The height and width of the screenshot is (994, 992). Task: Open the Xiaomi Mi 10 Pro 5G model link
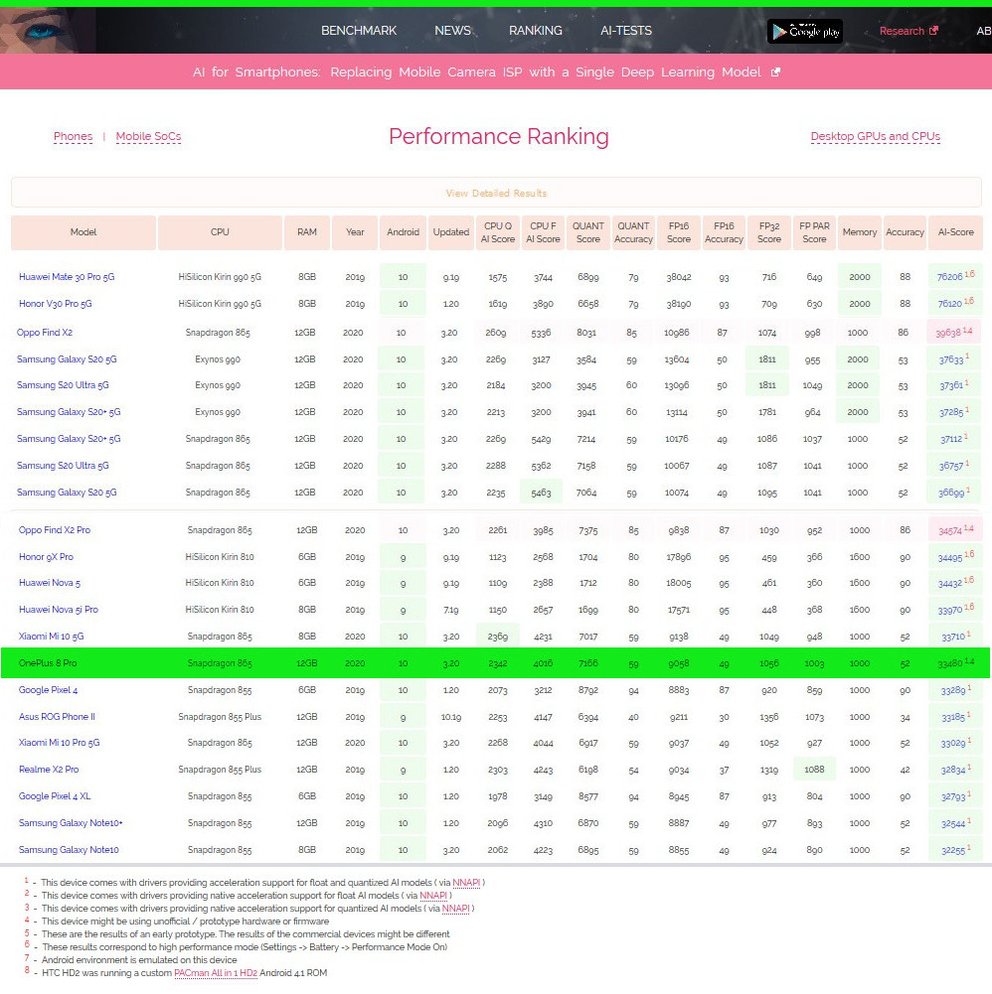click(59, 742)
